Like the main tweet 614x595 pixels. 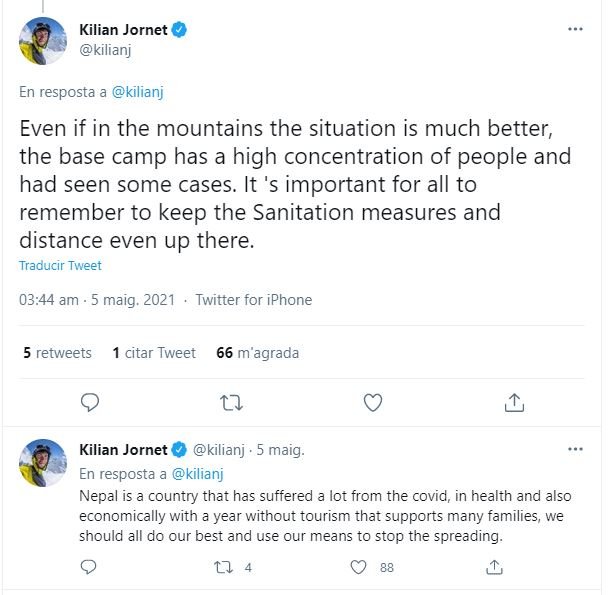[x=373, y=403]
